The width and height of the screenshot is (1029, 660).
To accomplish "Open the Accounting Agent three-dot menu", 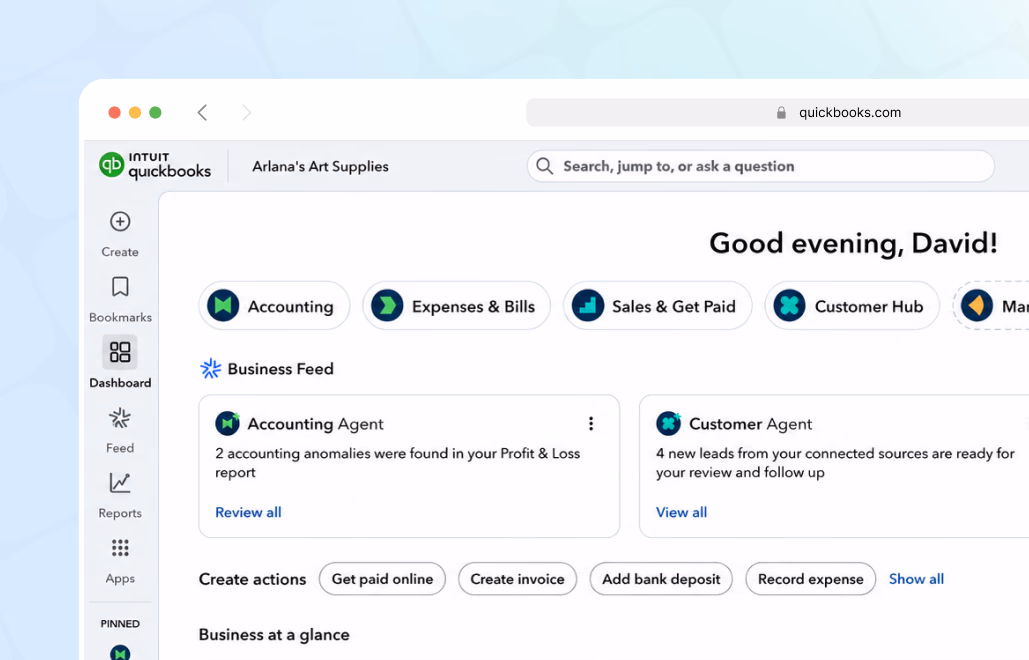I will point(591,424).
